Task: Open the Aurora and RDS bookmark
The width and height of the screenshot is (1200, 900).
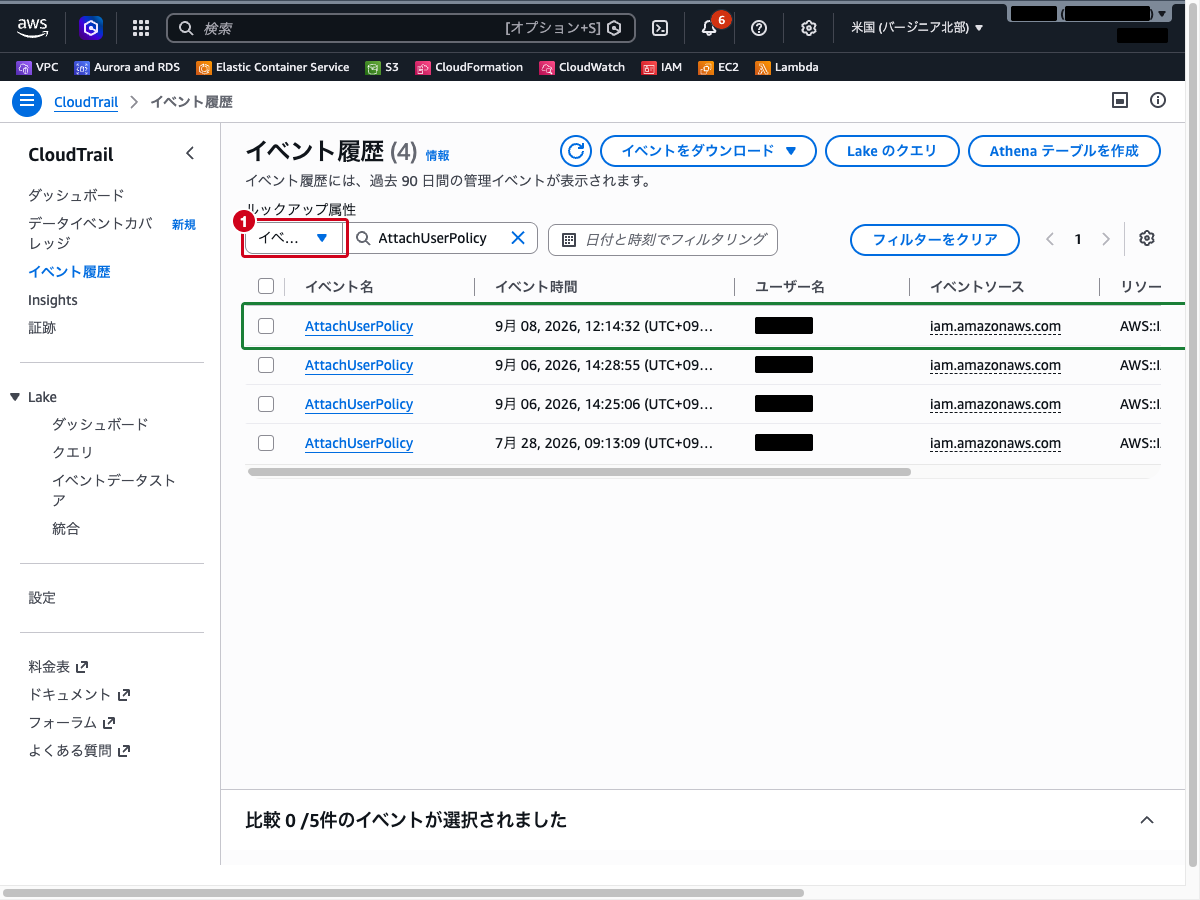Action: (x=127, y=67)
